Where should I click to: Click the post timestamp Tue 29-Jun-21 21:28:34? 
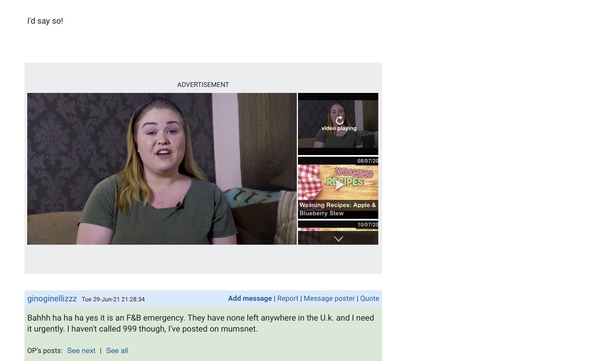click(113, 299)
